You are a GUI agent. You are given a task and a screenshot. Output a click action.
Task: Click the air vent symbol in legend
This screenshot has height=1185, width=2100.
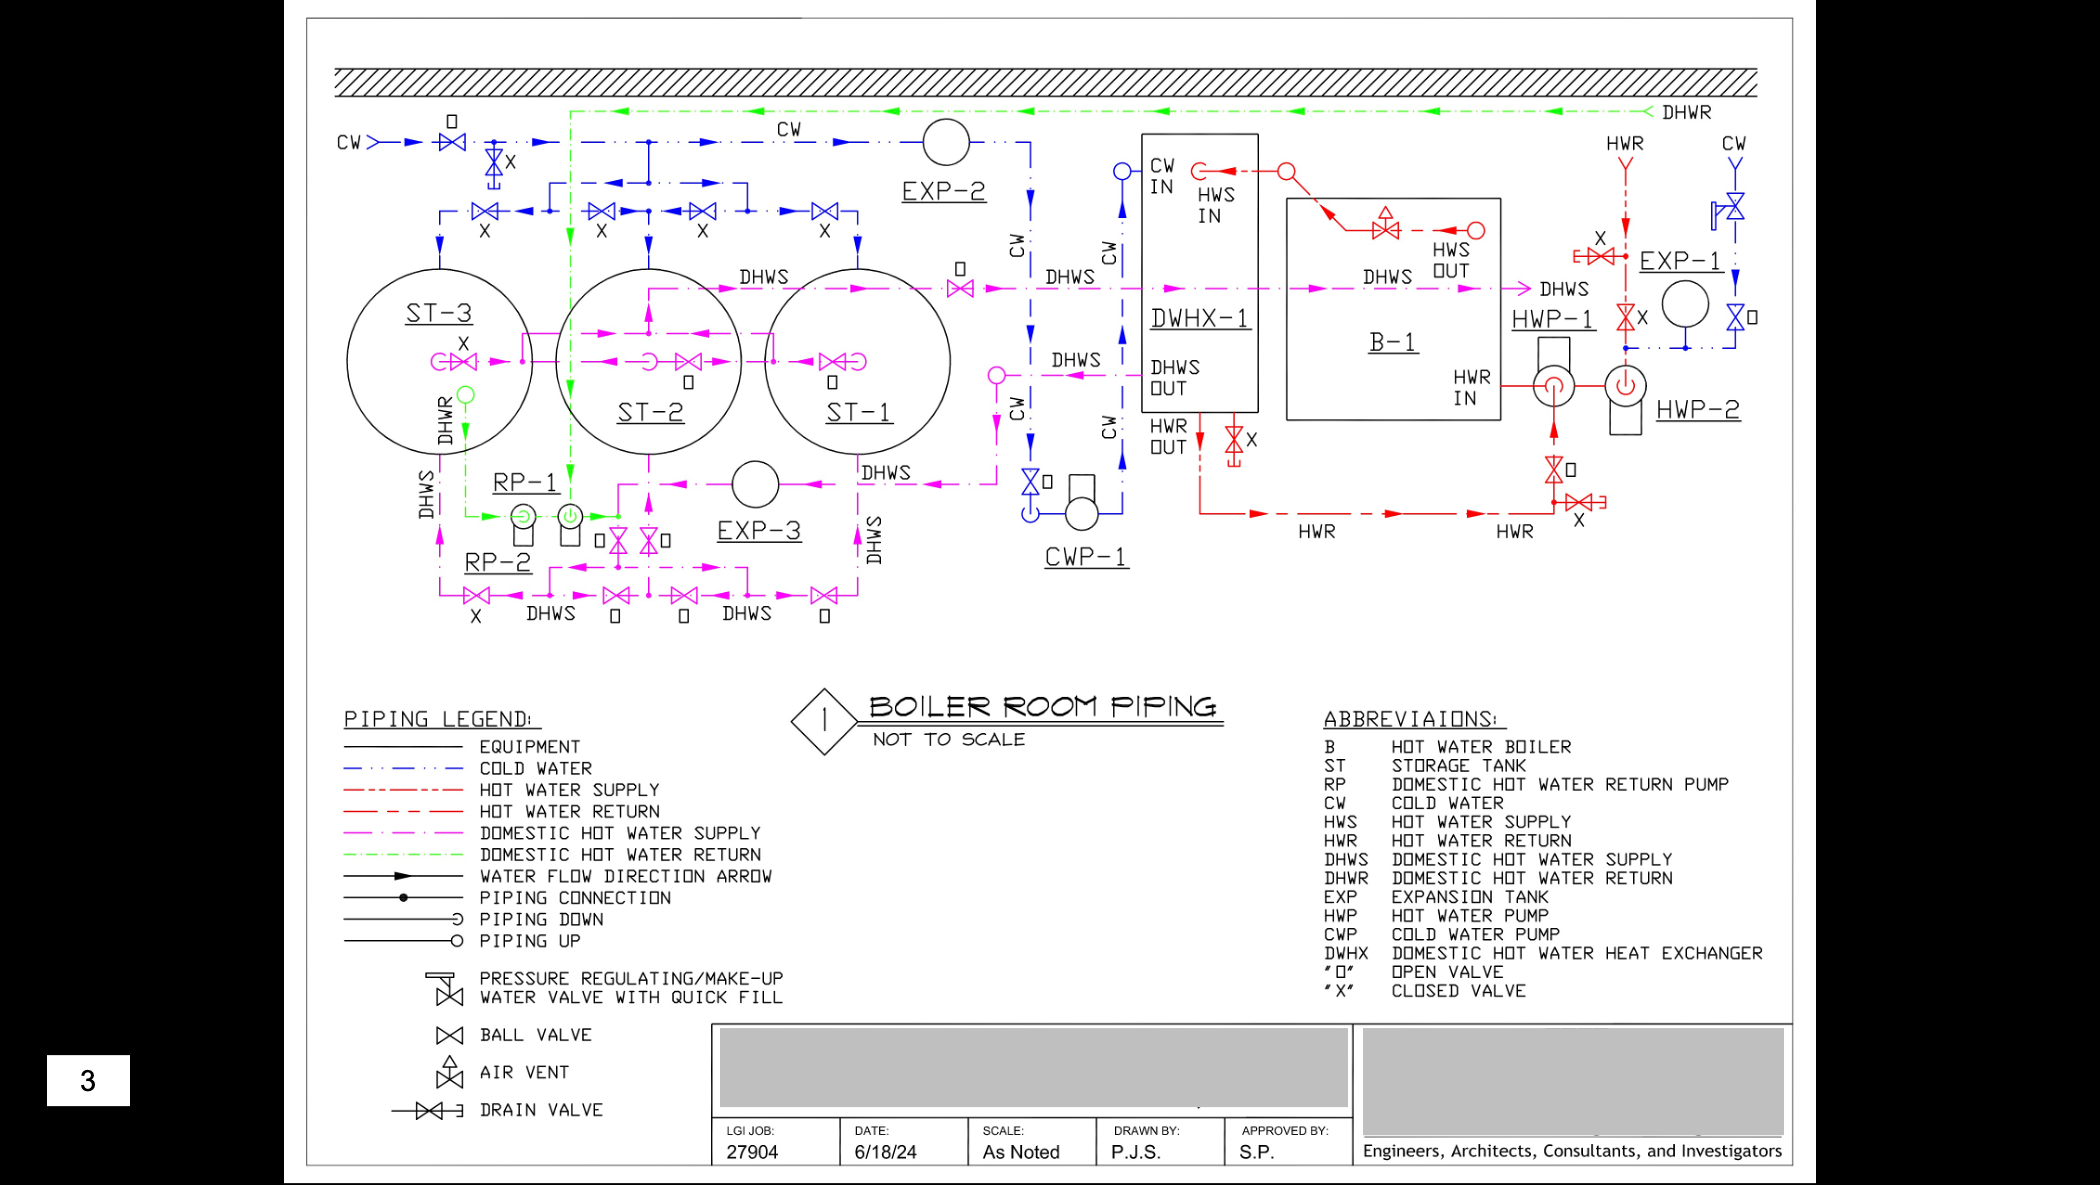[x=450, y=1071]
